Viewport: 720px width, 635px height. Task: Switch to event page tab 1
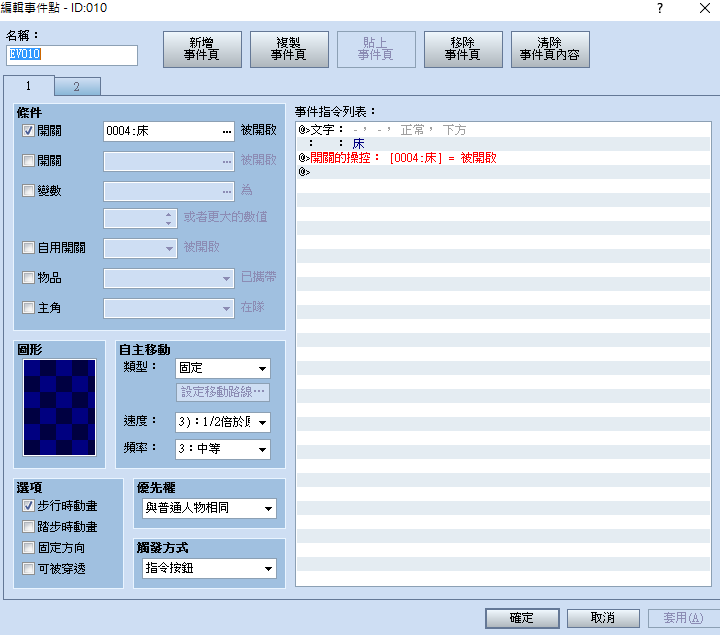coord(29,86)
